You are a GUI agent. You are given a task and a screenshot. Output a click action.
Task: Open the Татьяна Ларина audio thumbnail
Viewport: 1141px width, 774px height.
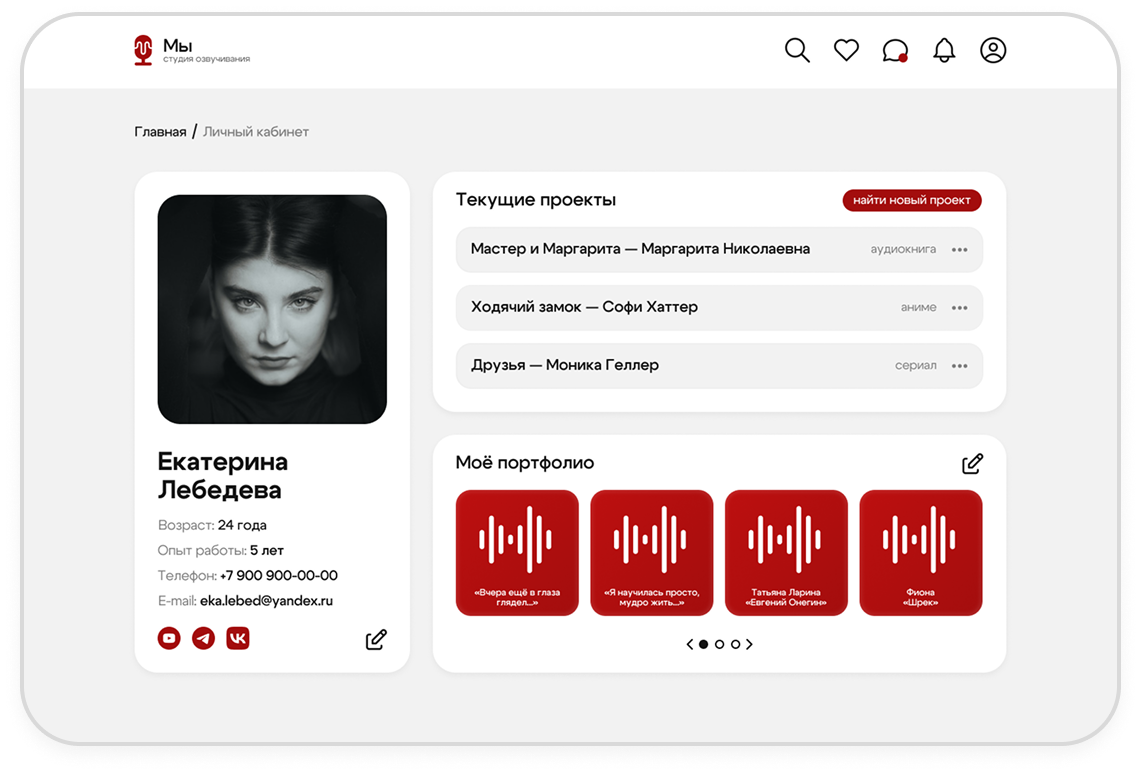786,552
